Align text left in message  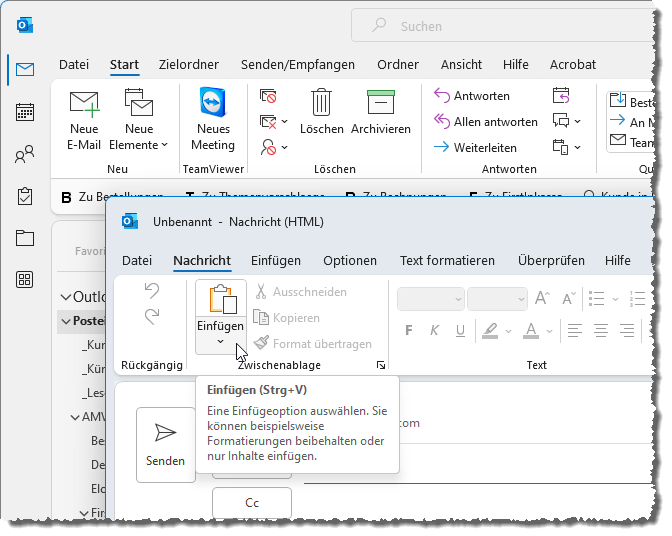(x=575, y=330)
